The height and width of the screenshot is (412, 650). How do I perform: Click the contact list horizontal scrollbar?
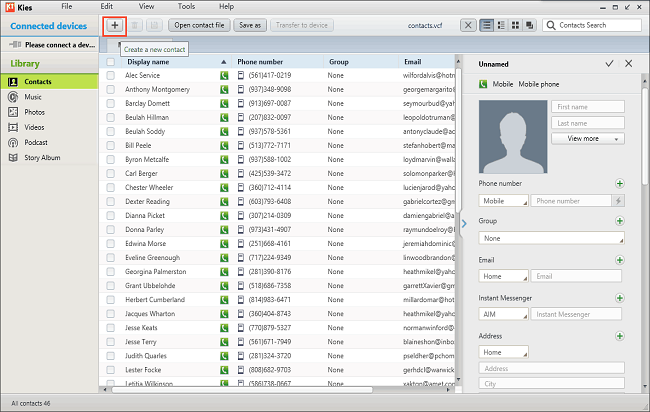coord(243,390)
